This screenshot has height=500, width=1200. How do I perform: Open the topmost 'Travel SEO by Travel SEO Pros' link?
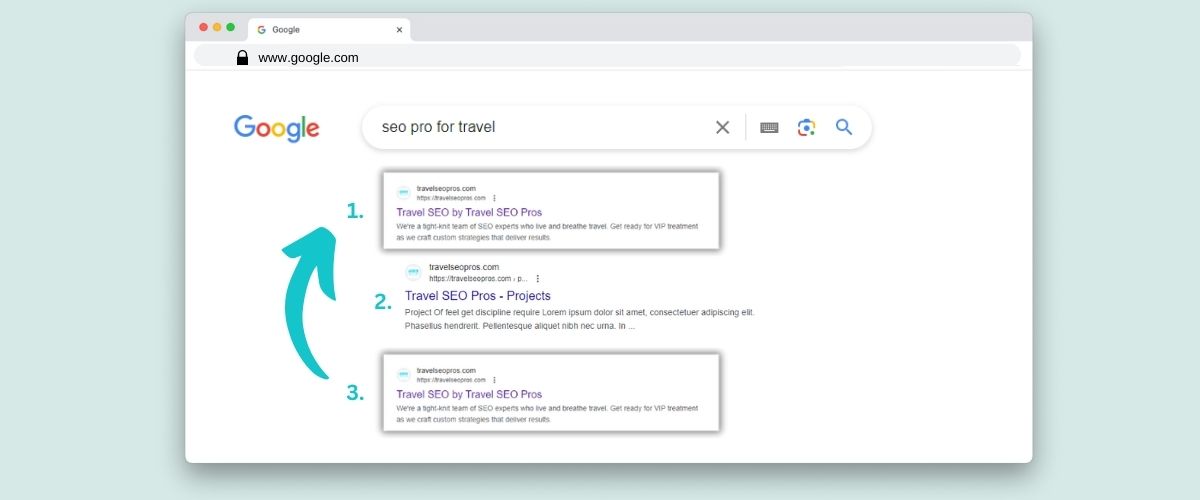click(x=469, y=212)
